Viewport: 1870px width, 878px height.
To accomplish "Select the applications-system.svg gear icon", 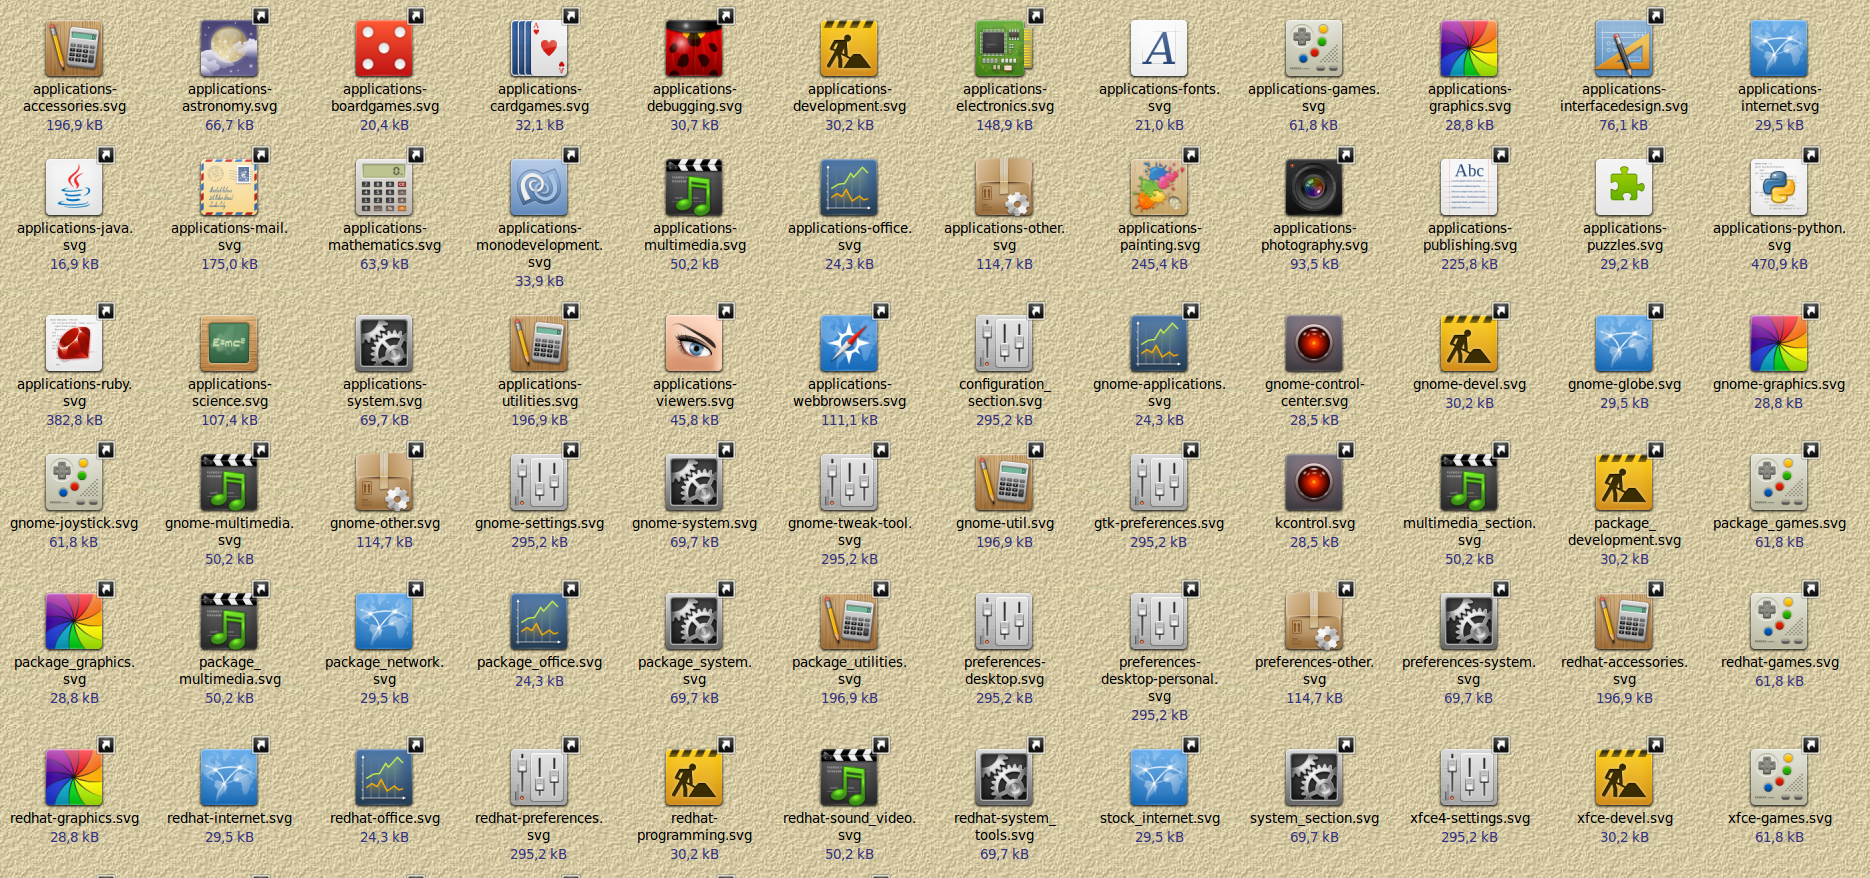I will point(384,343).
